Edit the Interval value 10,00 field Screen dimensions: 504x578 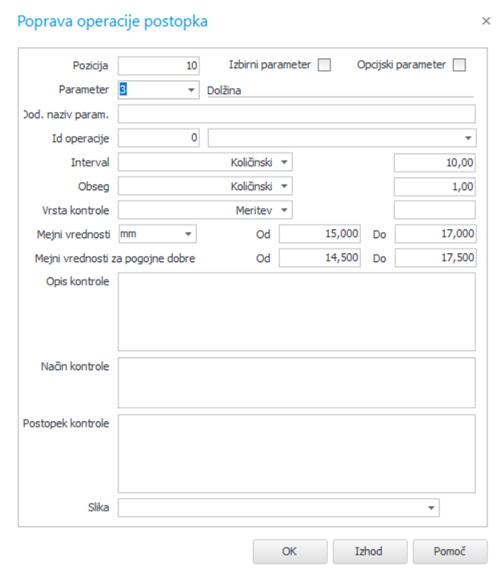click(434, 163)
